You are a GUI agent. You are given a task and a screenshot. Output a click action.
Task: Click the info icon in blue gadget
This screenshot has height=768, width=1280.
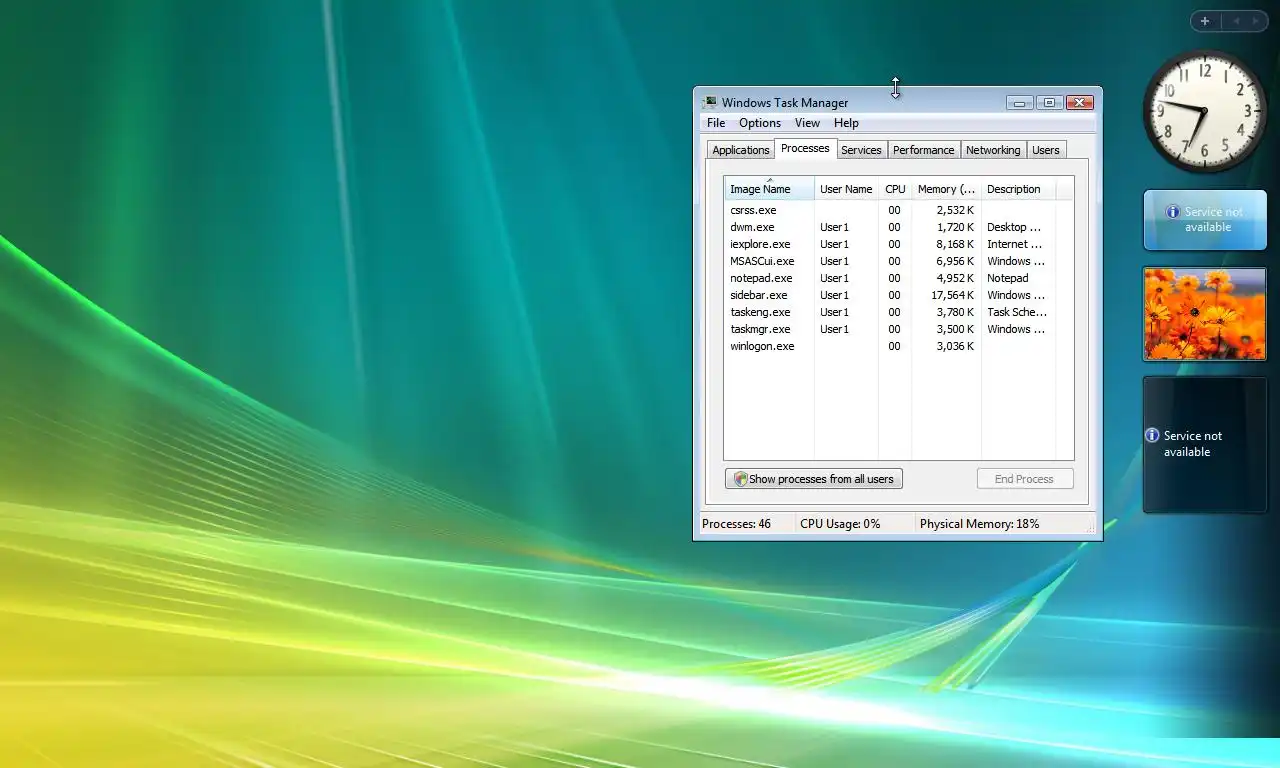point(1173,212)
